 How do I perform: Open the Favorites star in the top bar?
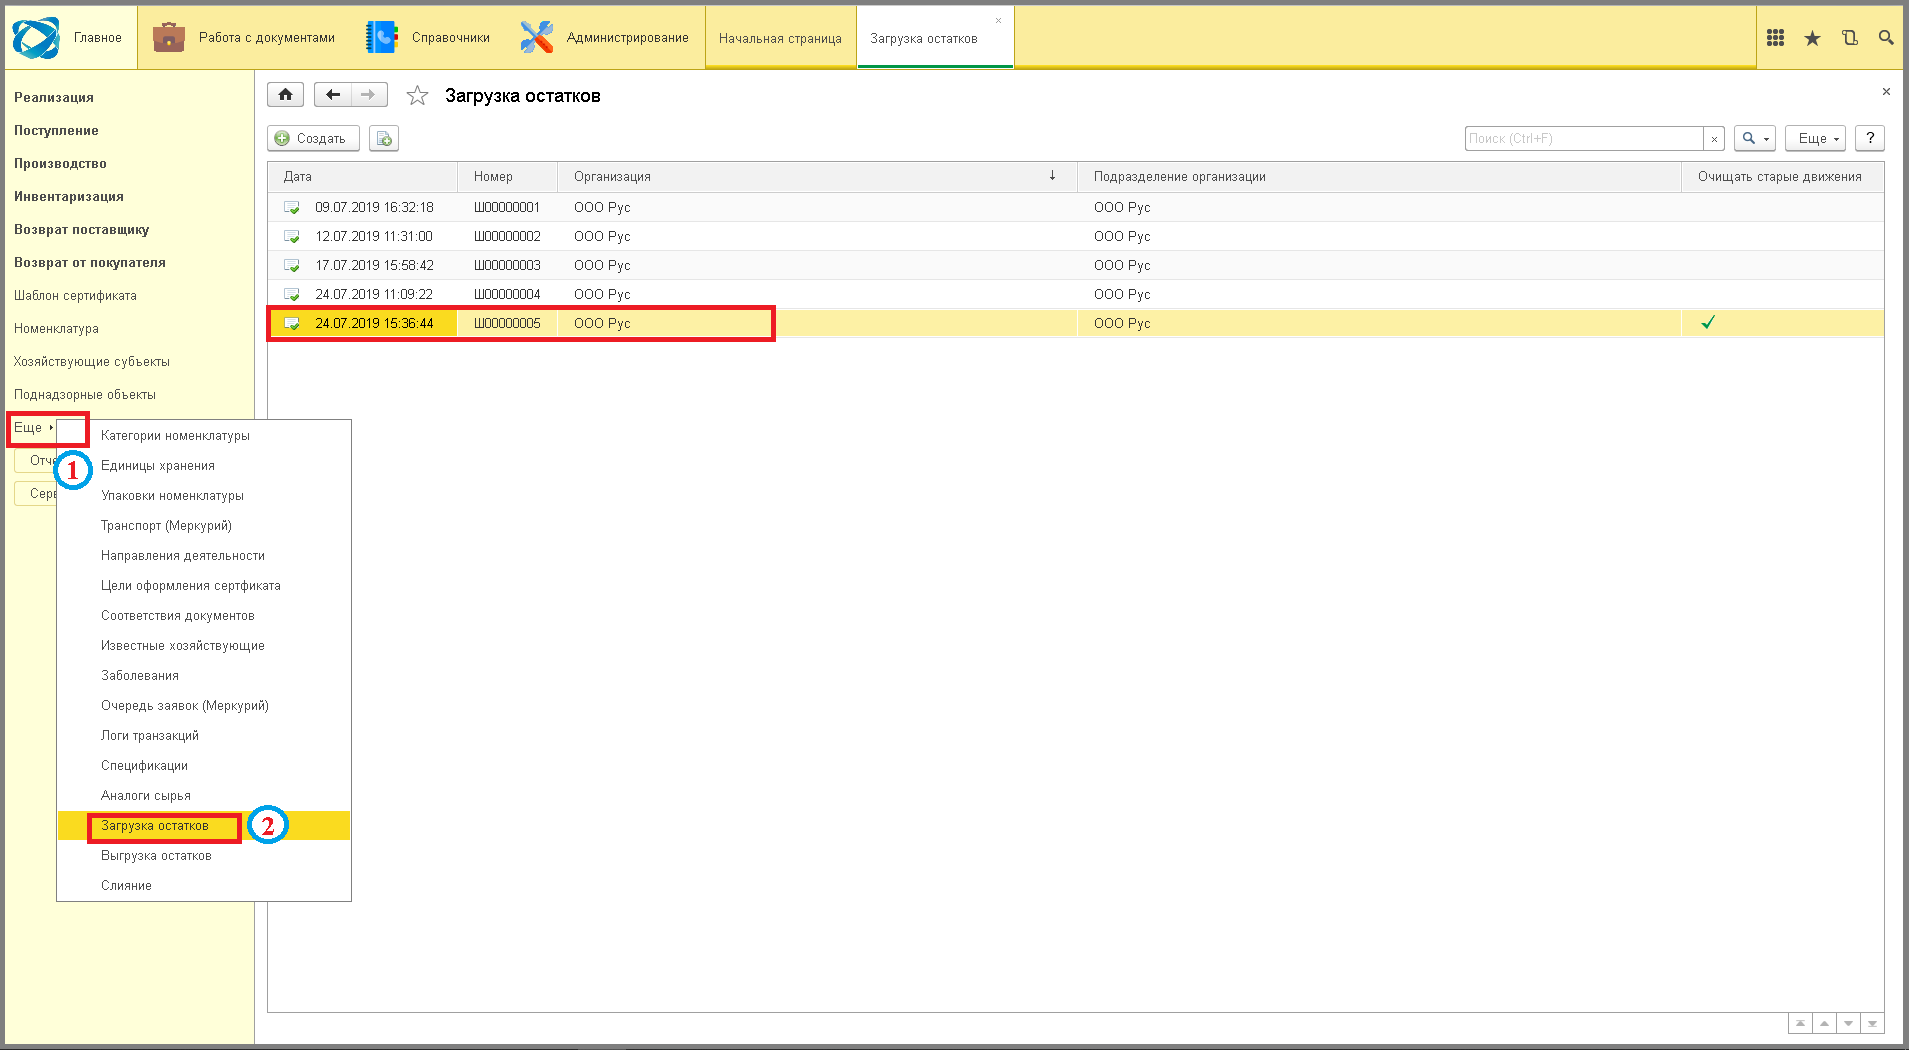(x=1812, y=38)
